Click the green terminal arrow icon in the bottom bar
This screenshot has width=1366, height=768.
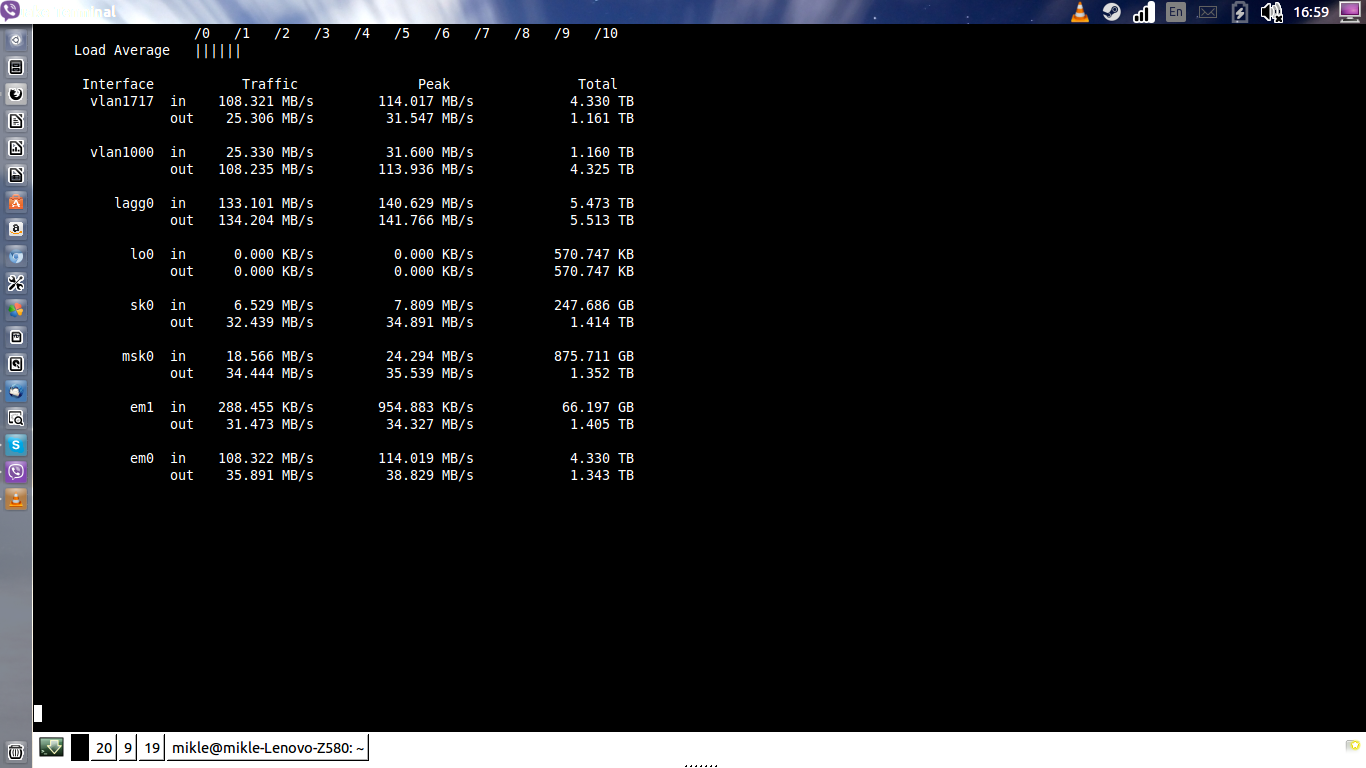pyautogui.click(x=51, y=747)
